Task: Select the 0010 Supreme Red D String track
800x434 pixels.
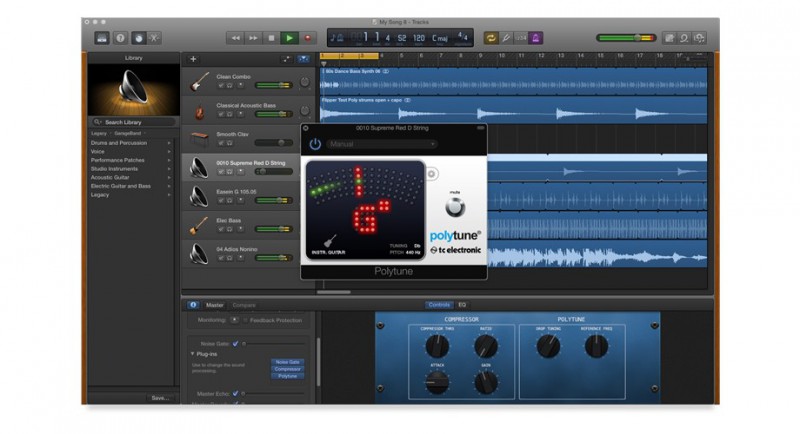Action: (241, 167)
